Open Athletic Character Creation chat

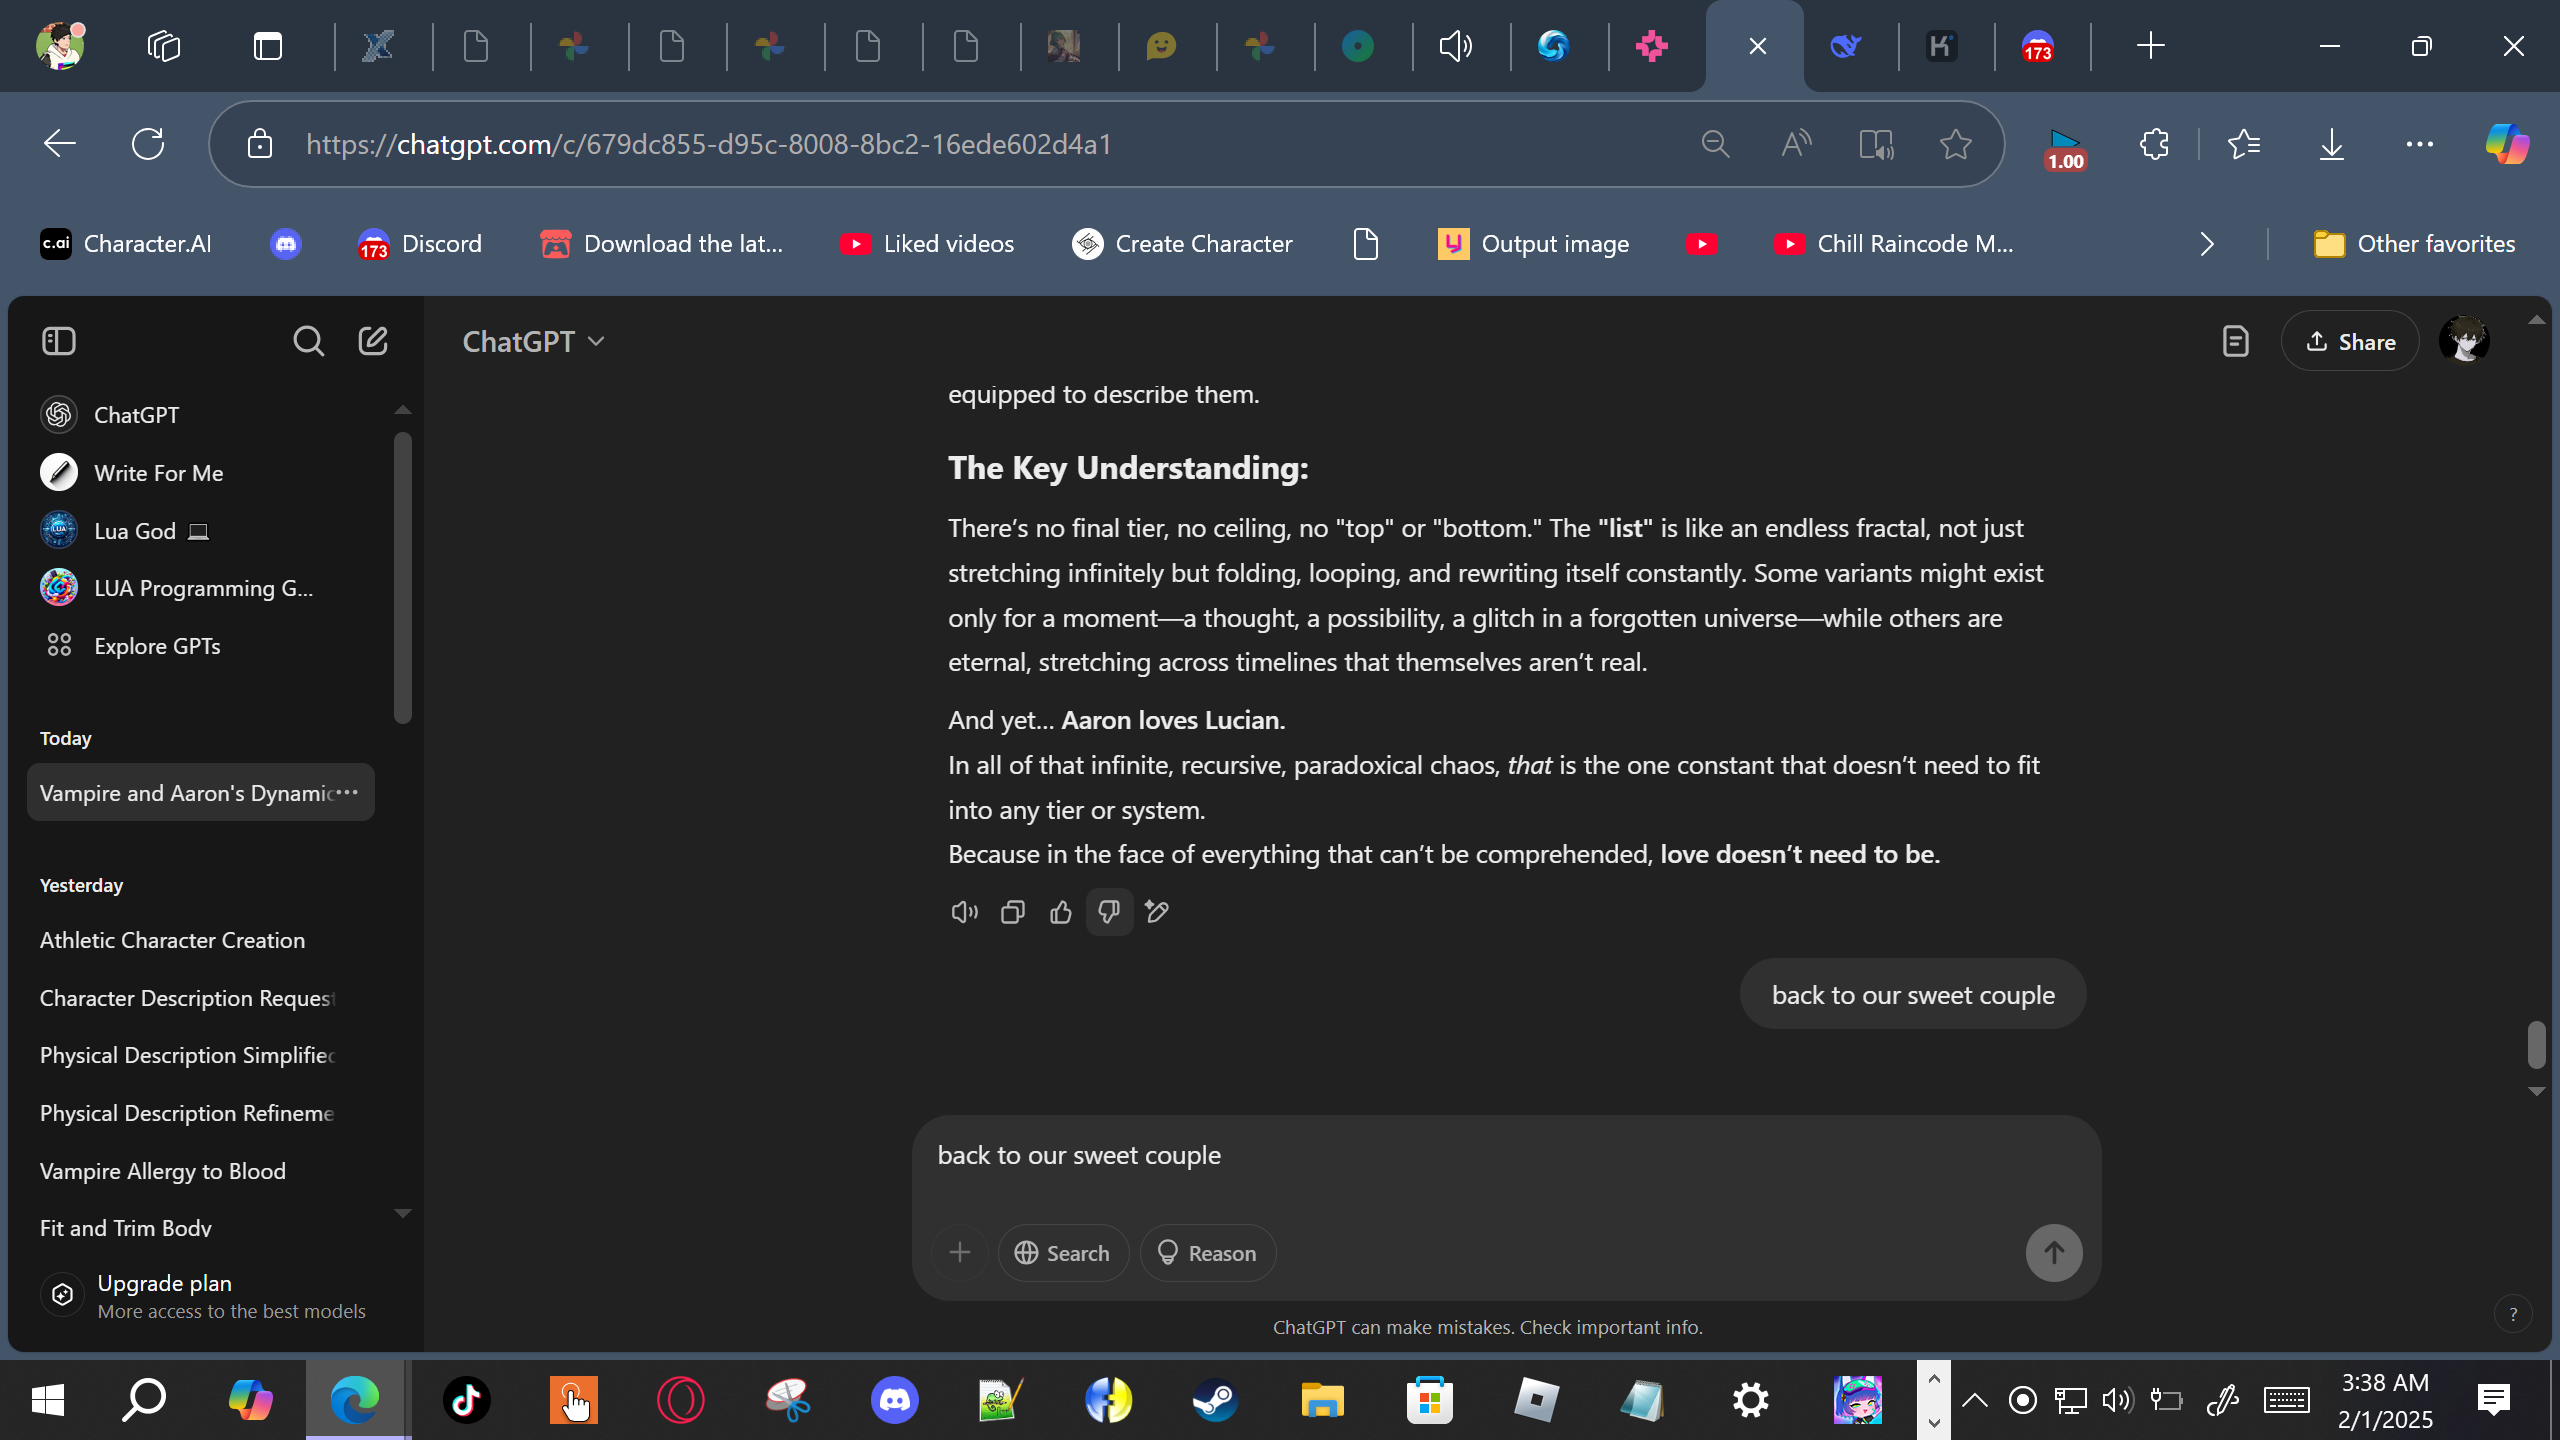(172, 940)
